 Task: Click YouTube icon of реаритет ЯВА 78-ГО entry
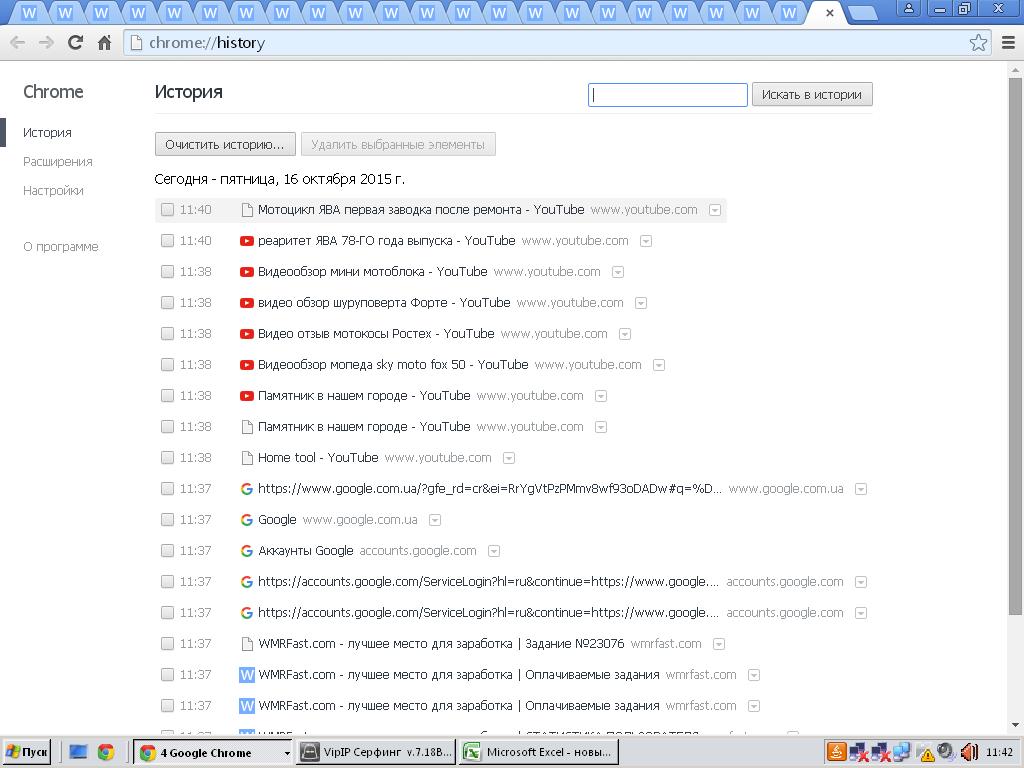point(246,241)
